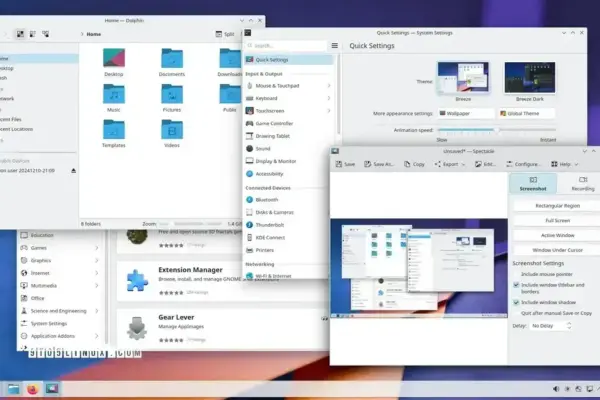Open Display & Monitor settings
The height and width of the screenshot is (400, 600).
(x=289, y=161)
